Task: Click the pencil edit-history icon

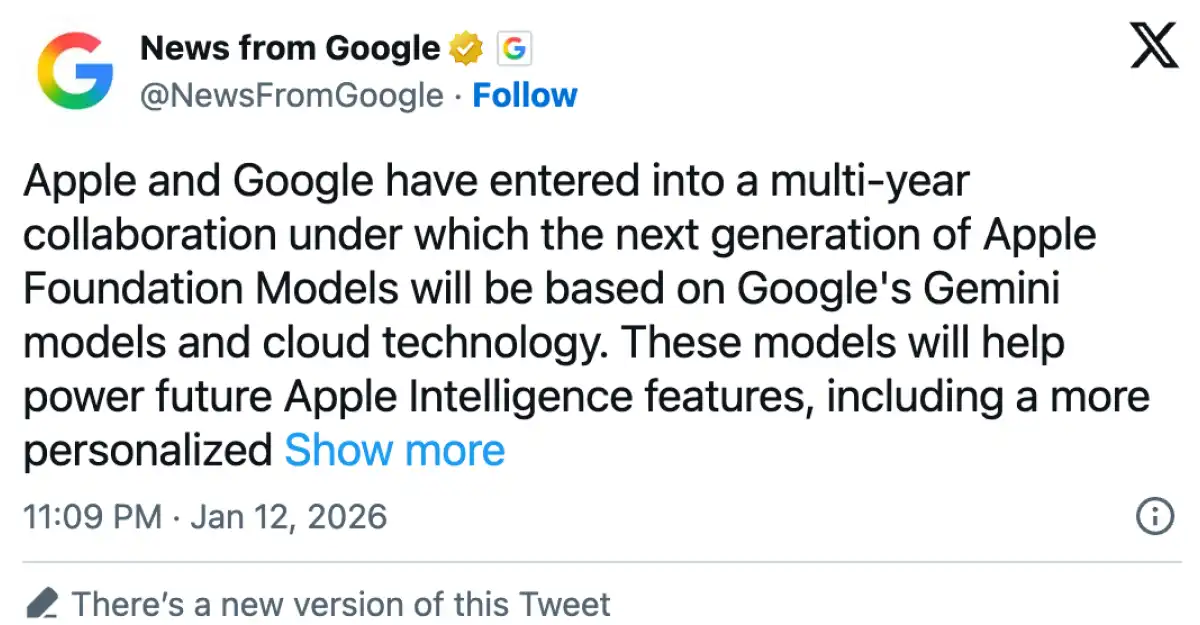Action: point(41,604)
